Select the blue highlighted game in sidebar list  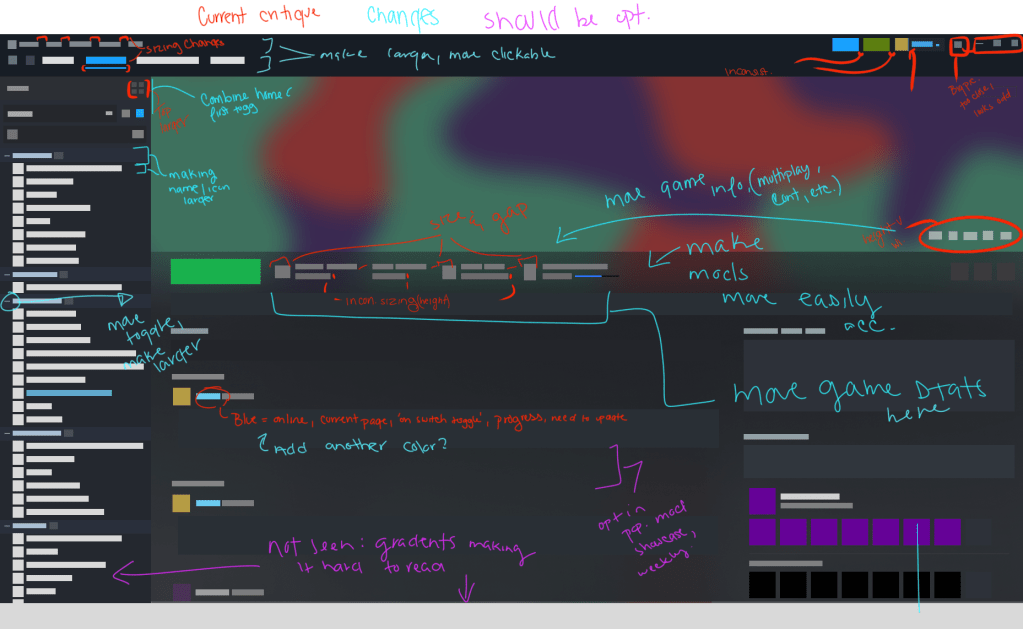point(68,394)
